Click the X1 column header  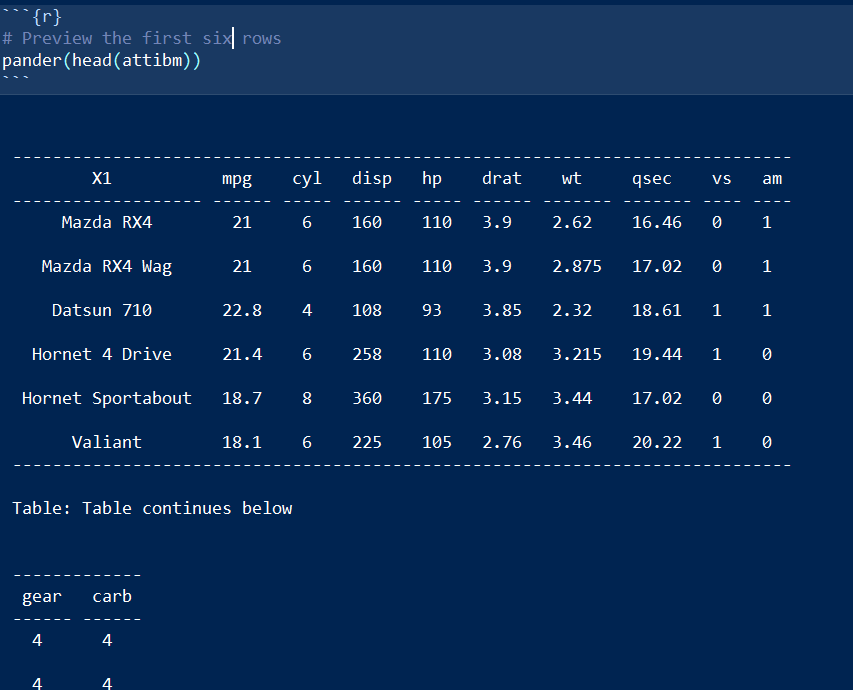(x=102, y=179)
